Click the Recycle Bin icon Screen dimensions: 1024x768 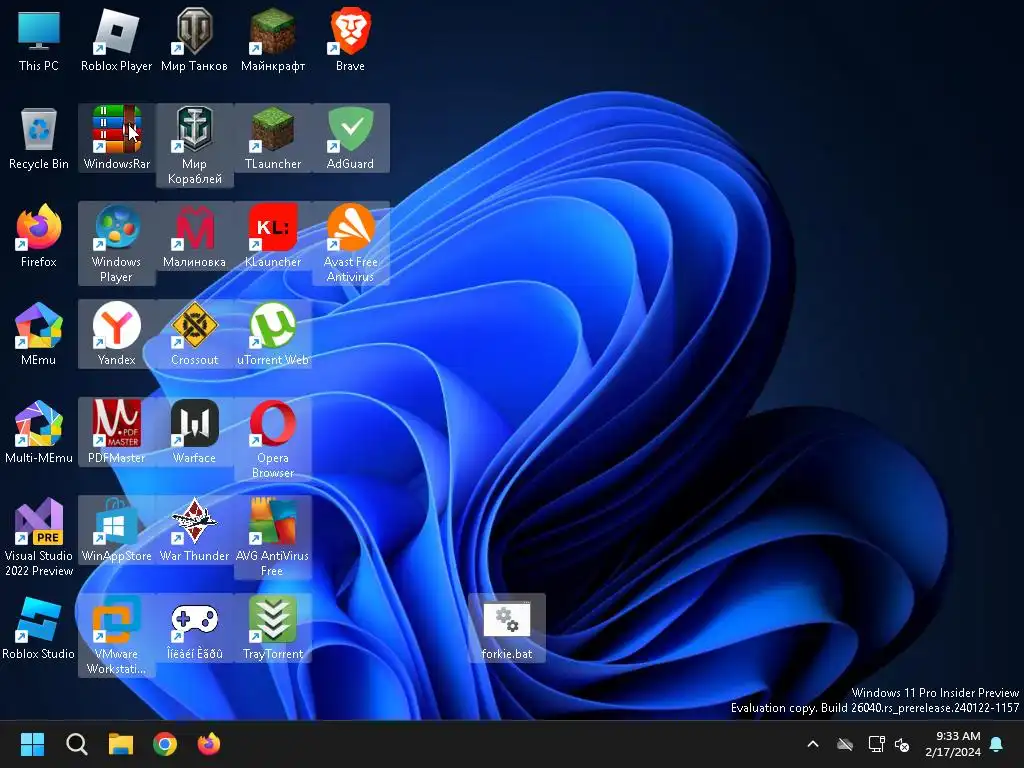click(39, 138)
